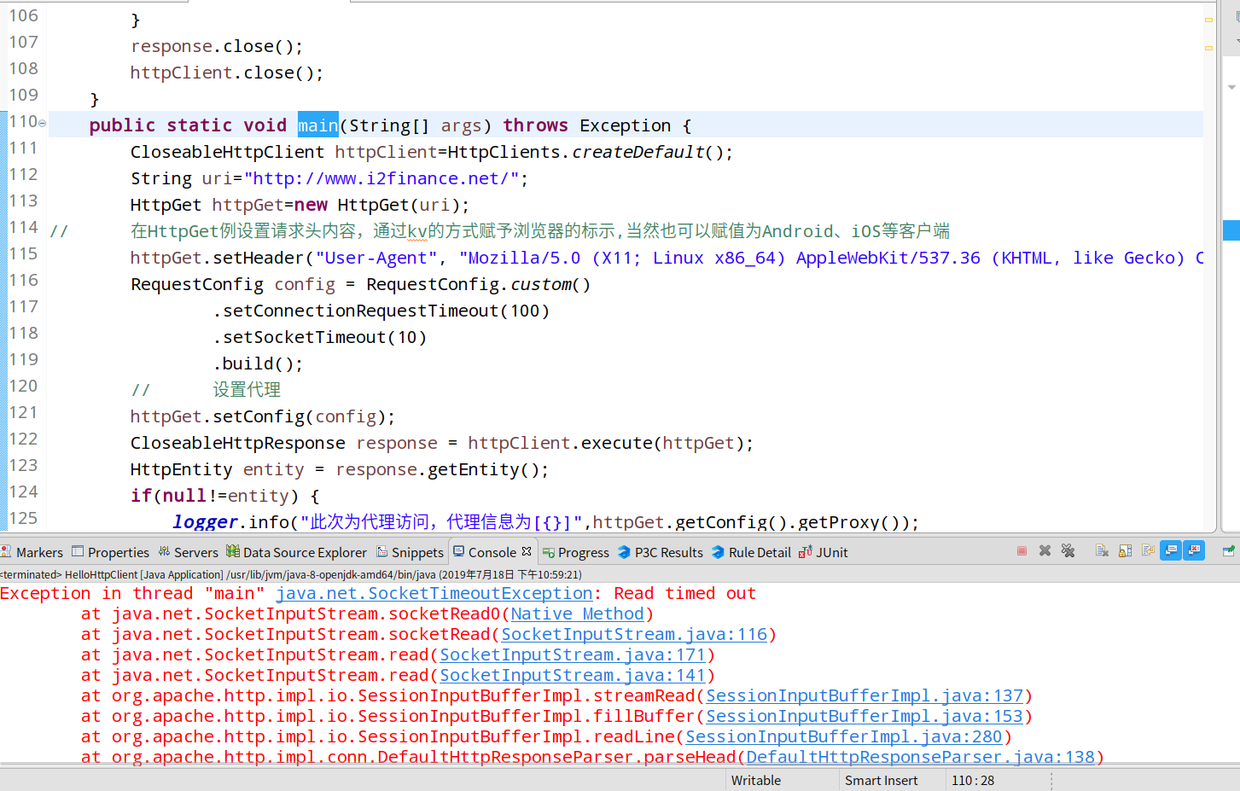Click the "User-Agent" string on line 115
This screenshot has width=1240, height=791.
coord(376,258)
